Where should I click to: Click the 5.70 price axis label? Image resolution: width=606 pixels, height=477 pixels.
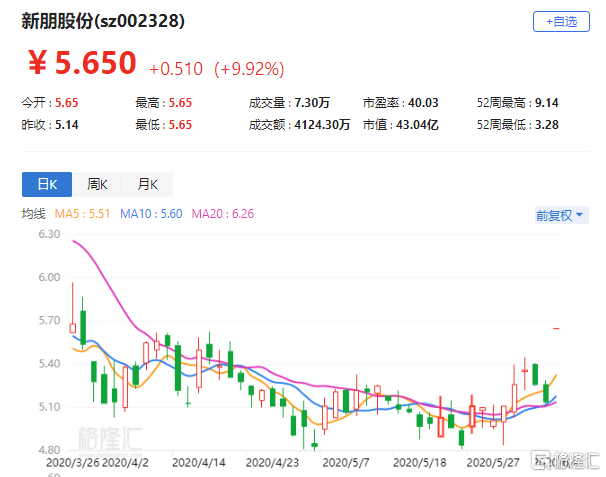click(49, 320)
